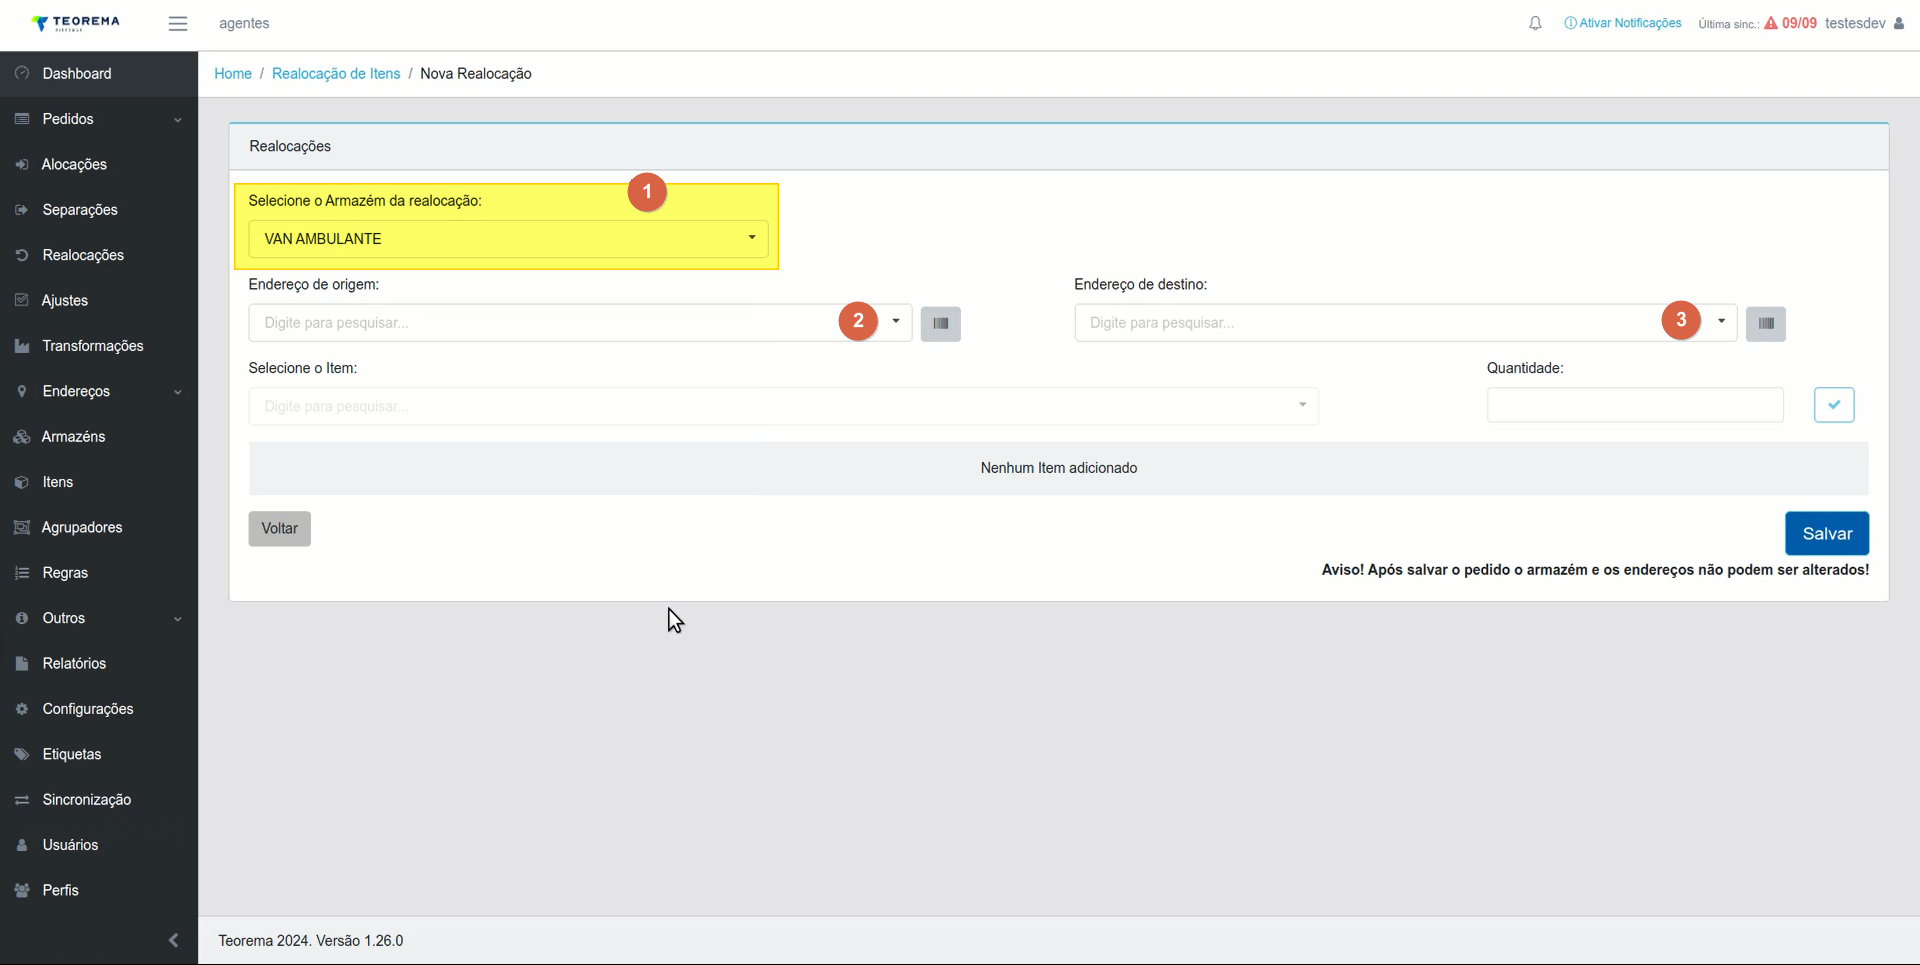Open Transformações menu item
This screenshot has width=1920, height=965.
[99, 346]
